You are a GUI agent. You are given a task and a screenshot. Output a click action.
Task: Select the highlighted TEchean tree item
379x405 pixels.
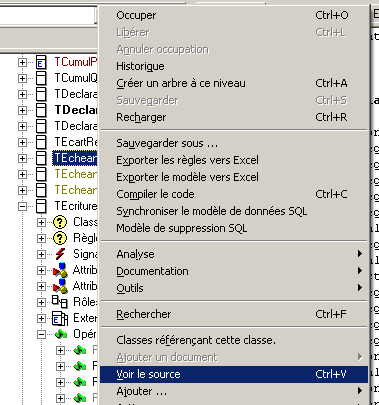pos(75,158)
